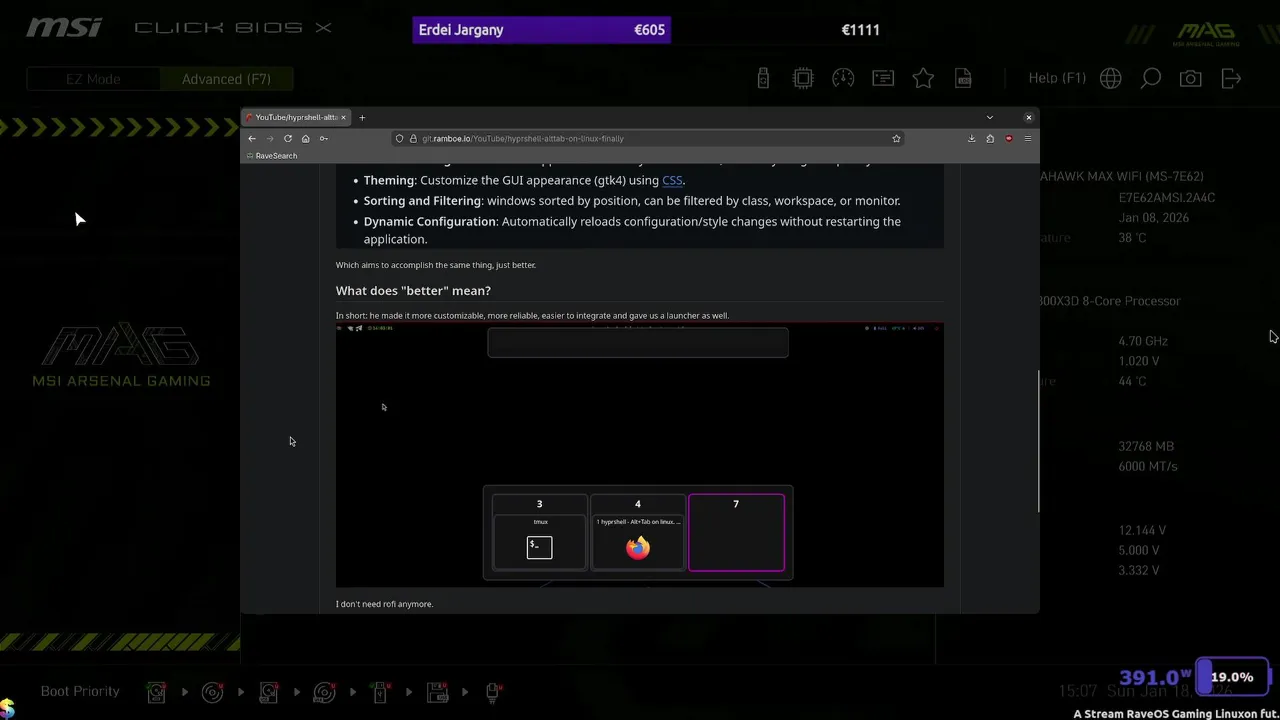The width and height of the screenshot is (1280, 720).
Task: Reload the page in the browser
Action: coord(288,138)
